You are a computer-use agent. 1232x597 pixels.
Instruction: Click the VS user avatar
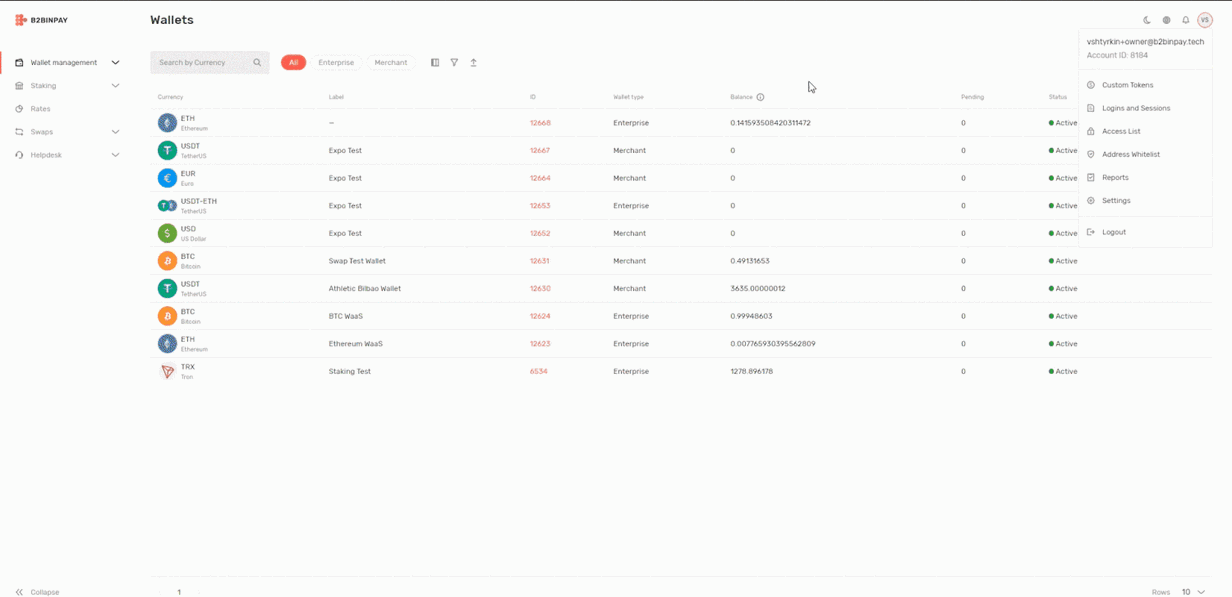point(1205,20)
